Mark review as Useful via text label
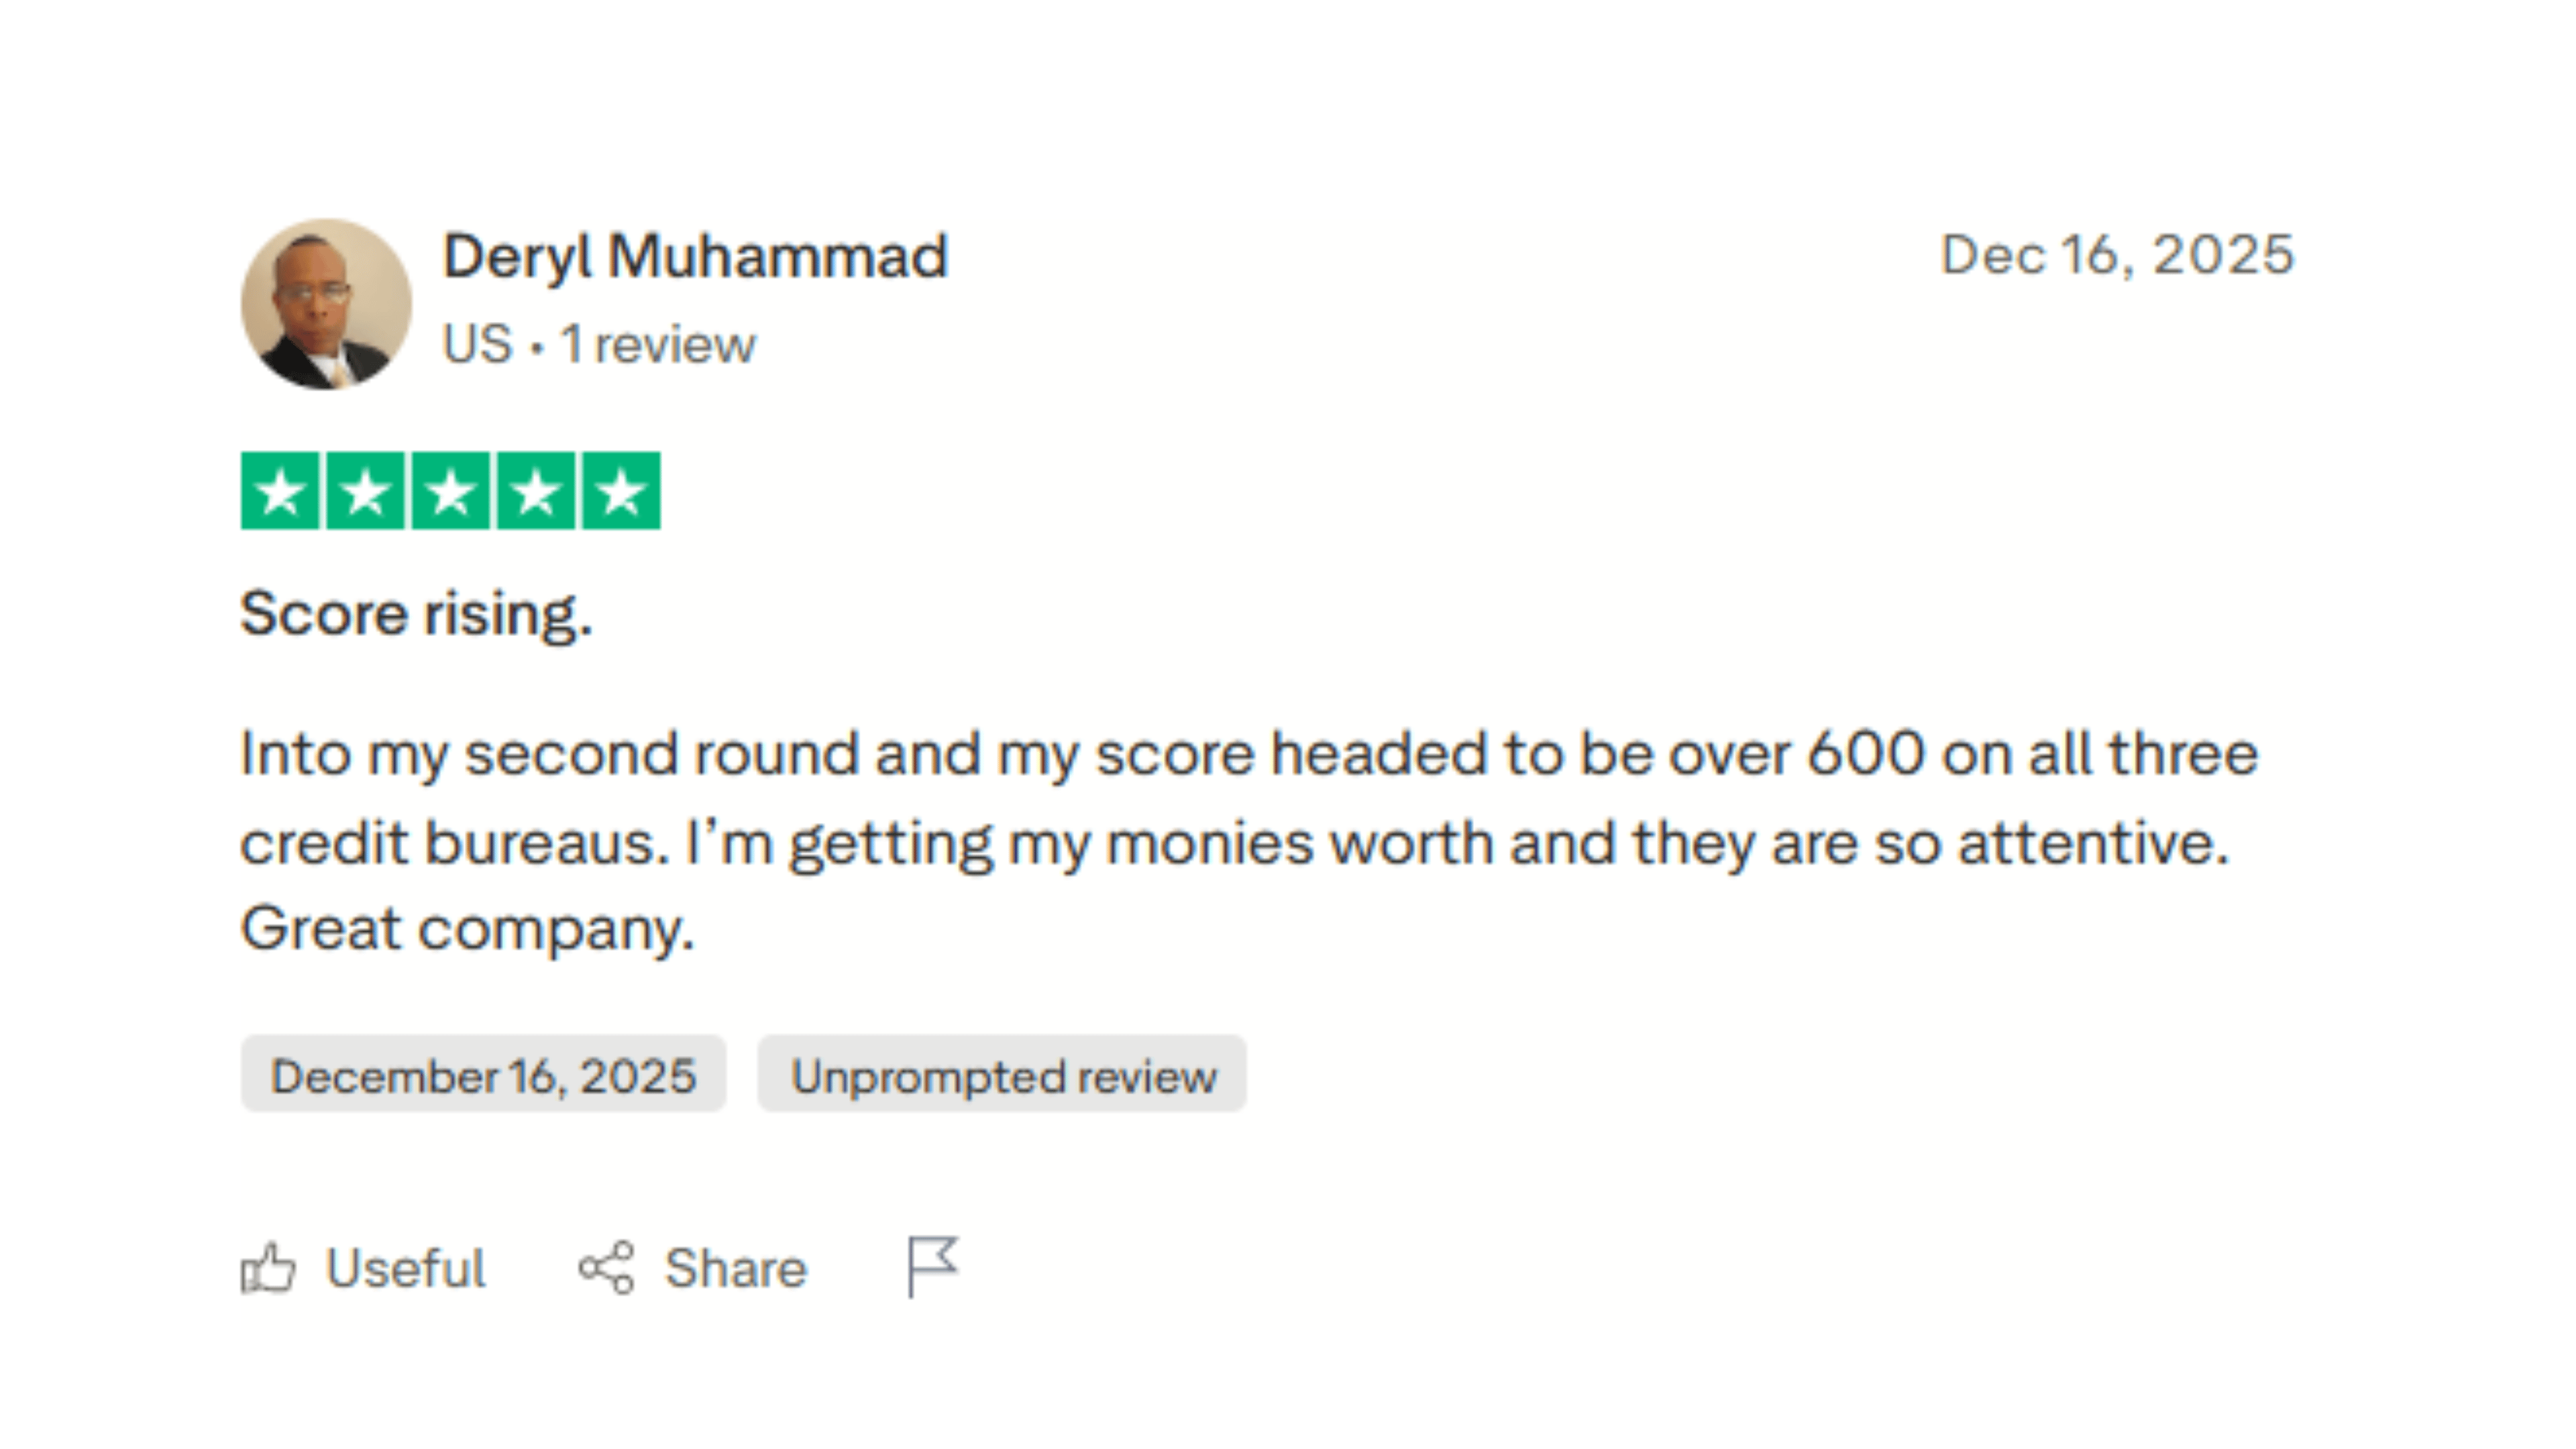The width and height of the screenshot is (2576, 1449). point(406,1269)
